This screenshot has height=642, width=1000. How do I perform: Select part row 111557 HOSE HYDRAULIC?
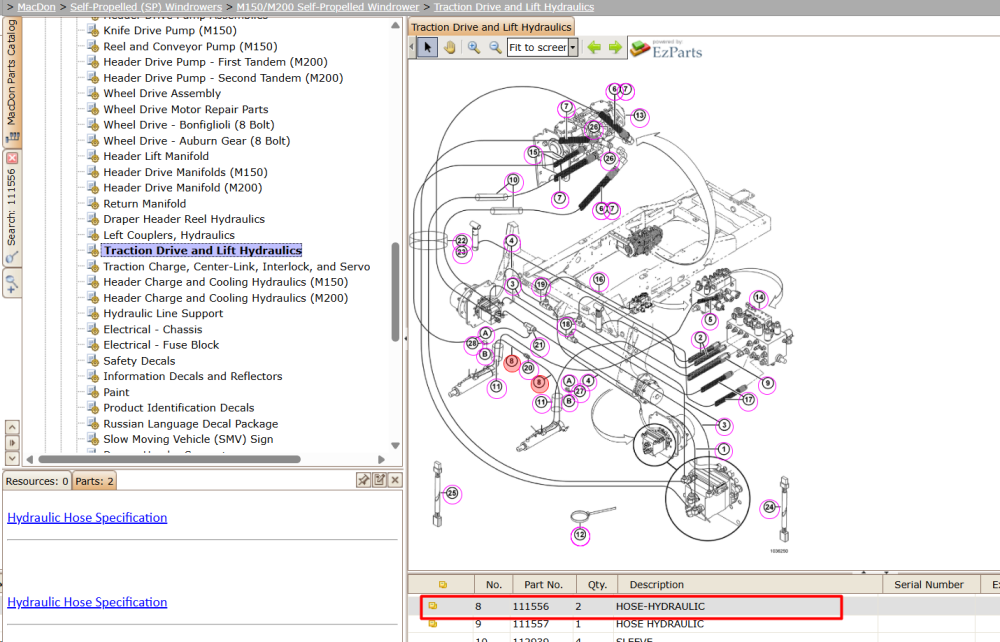point(704,624)
